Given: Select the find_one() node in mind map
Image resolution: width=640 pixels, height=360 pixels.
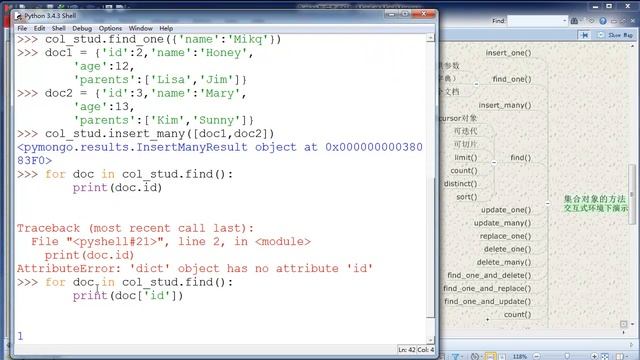Looking at the screenshot, I should 512,79.
